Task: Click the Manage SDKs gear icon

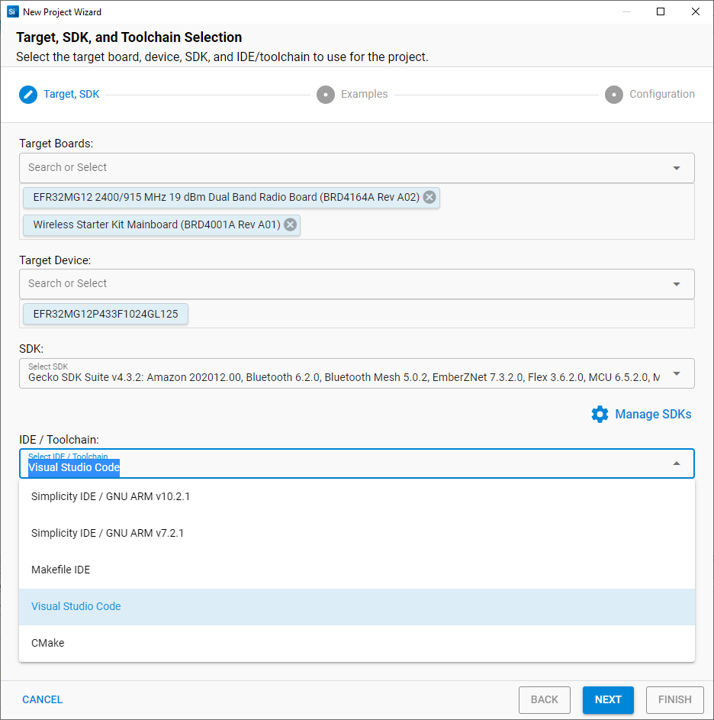Action: pos(599,414)
